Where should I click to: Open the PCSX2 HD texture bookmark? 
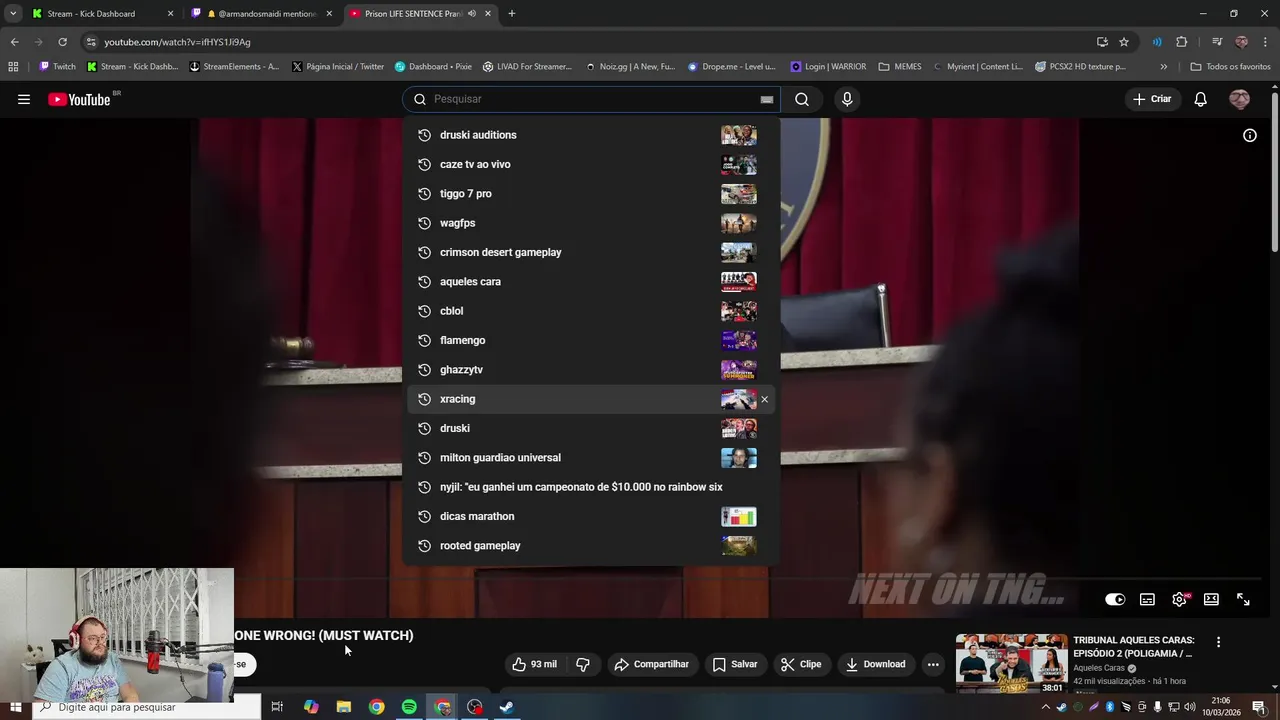[x=1080, y=67]
